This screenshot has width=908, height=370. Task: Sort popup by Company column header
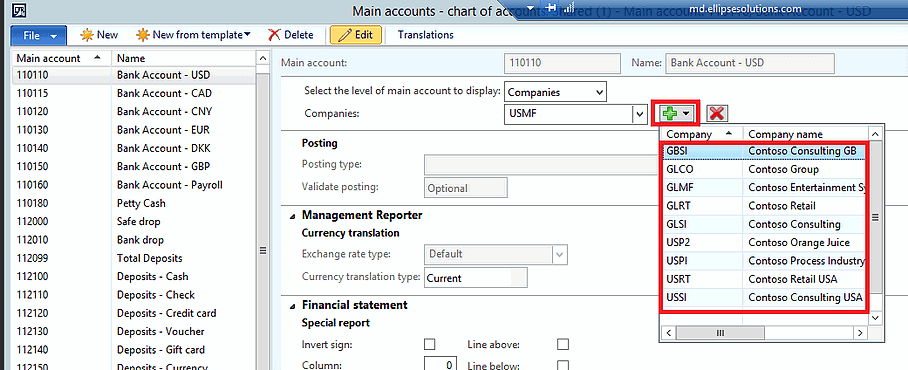[702, 134]
